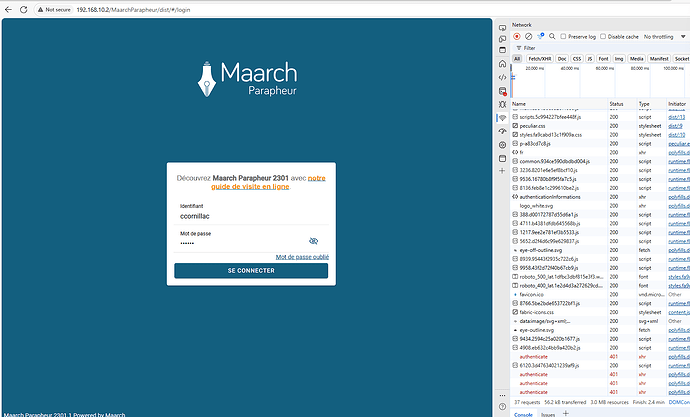Filter requests by Img type

[x=619, y=59]
